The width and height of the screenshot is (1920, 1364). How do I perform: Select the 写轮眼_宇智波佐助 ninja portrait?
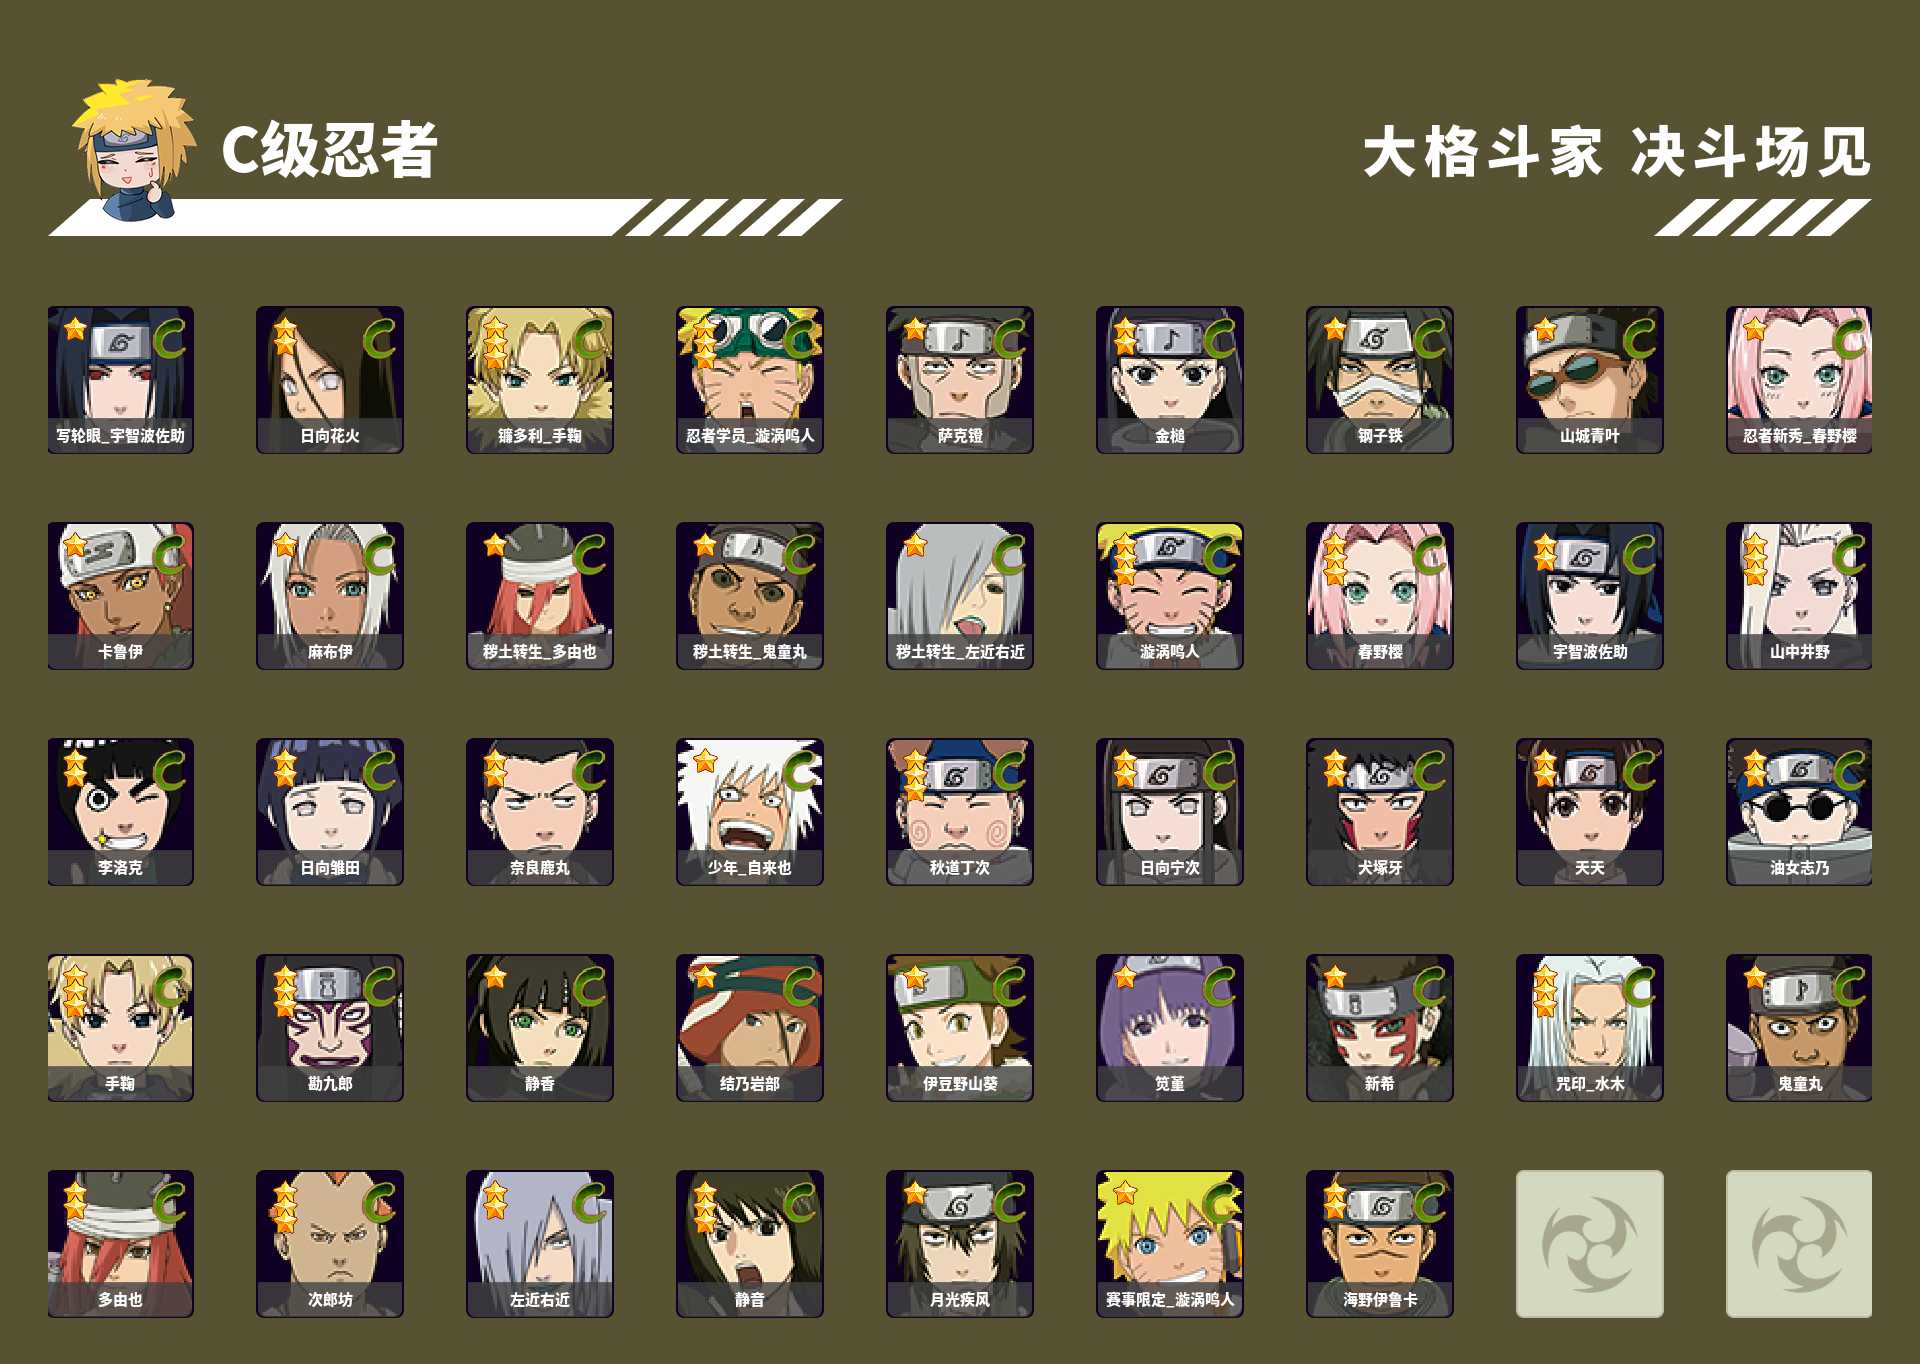click(120, 380)
